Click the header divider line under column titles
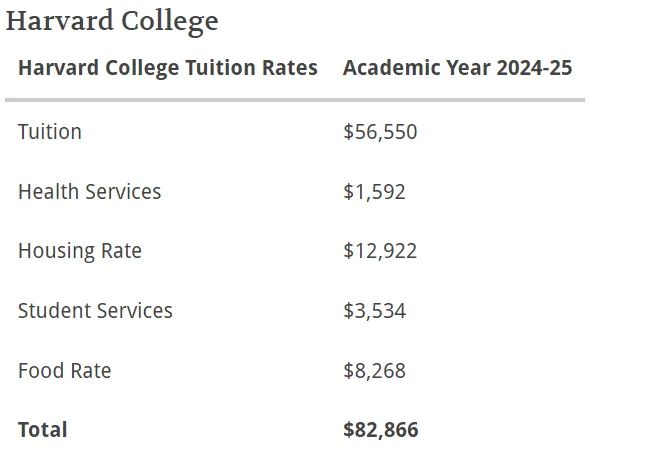 [294, 100]
